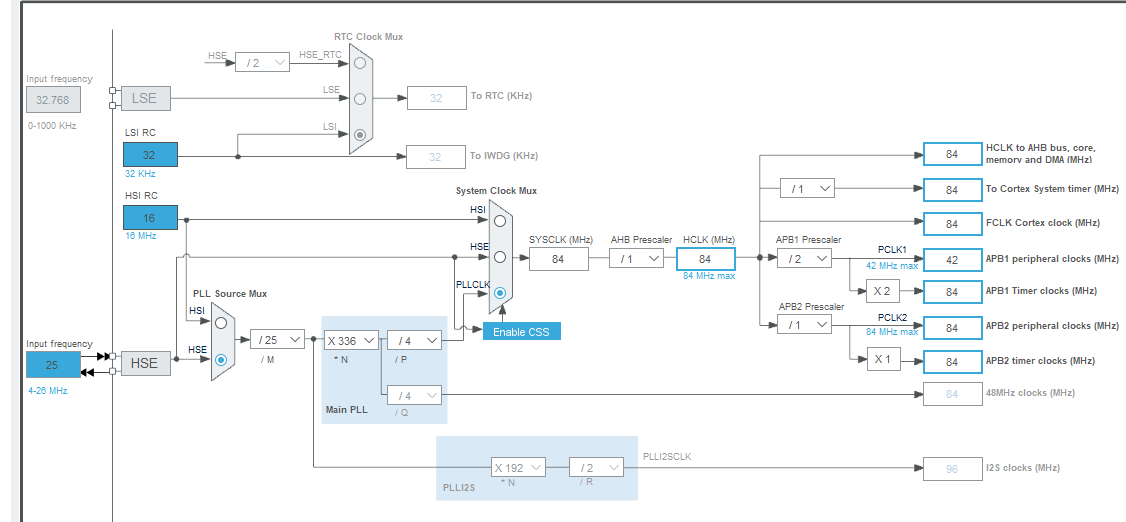
Task: Click the APB2 timer X 1 multiplier box
Action: (x=882, y=360)
